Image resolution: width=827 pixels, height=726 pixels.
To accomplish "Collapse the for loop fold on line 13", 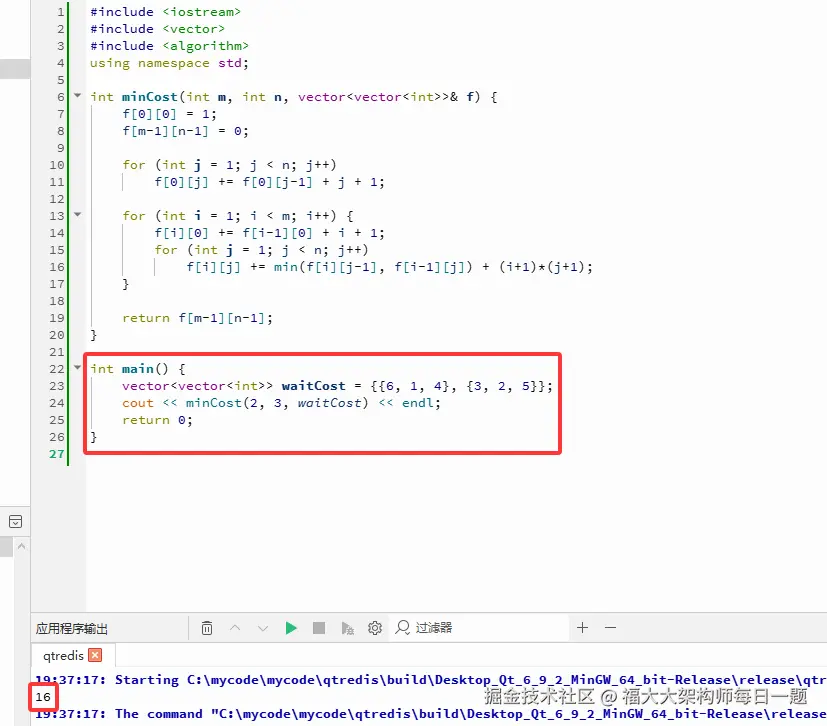I will point(78,215).
